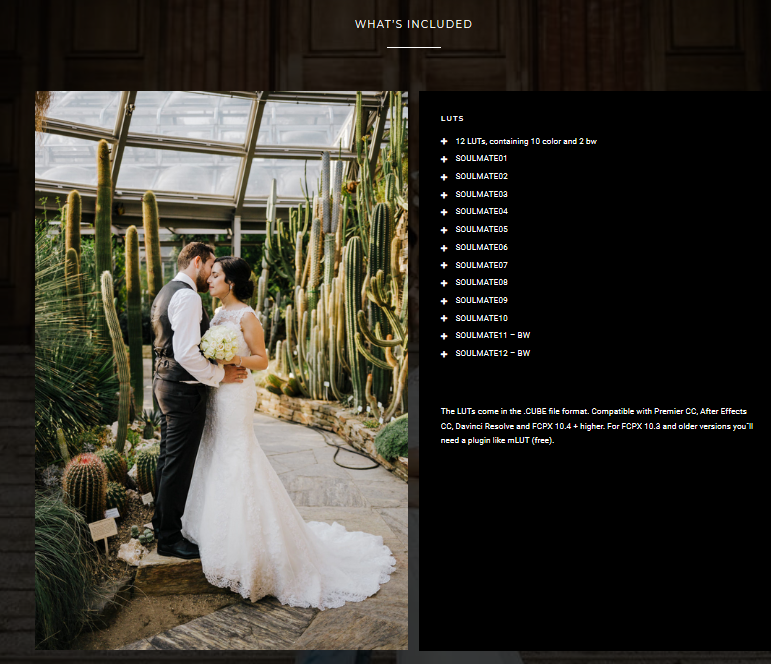This screenshot has height=664, width=771.
Task: Click the SOULMATE12 – BW label
Action: point(492,353)
